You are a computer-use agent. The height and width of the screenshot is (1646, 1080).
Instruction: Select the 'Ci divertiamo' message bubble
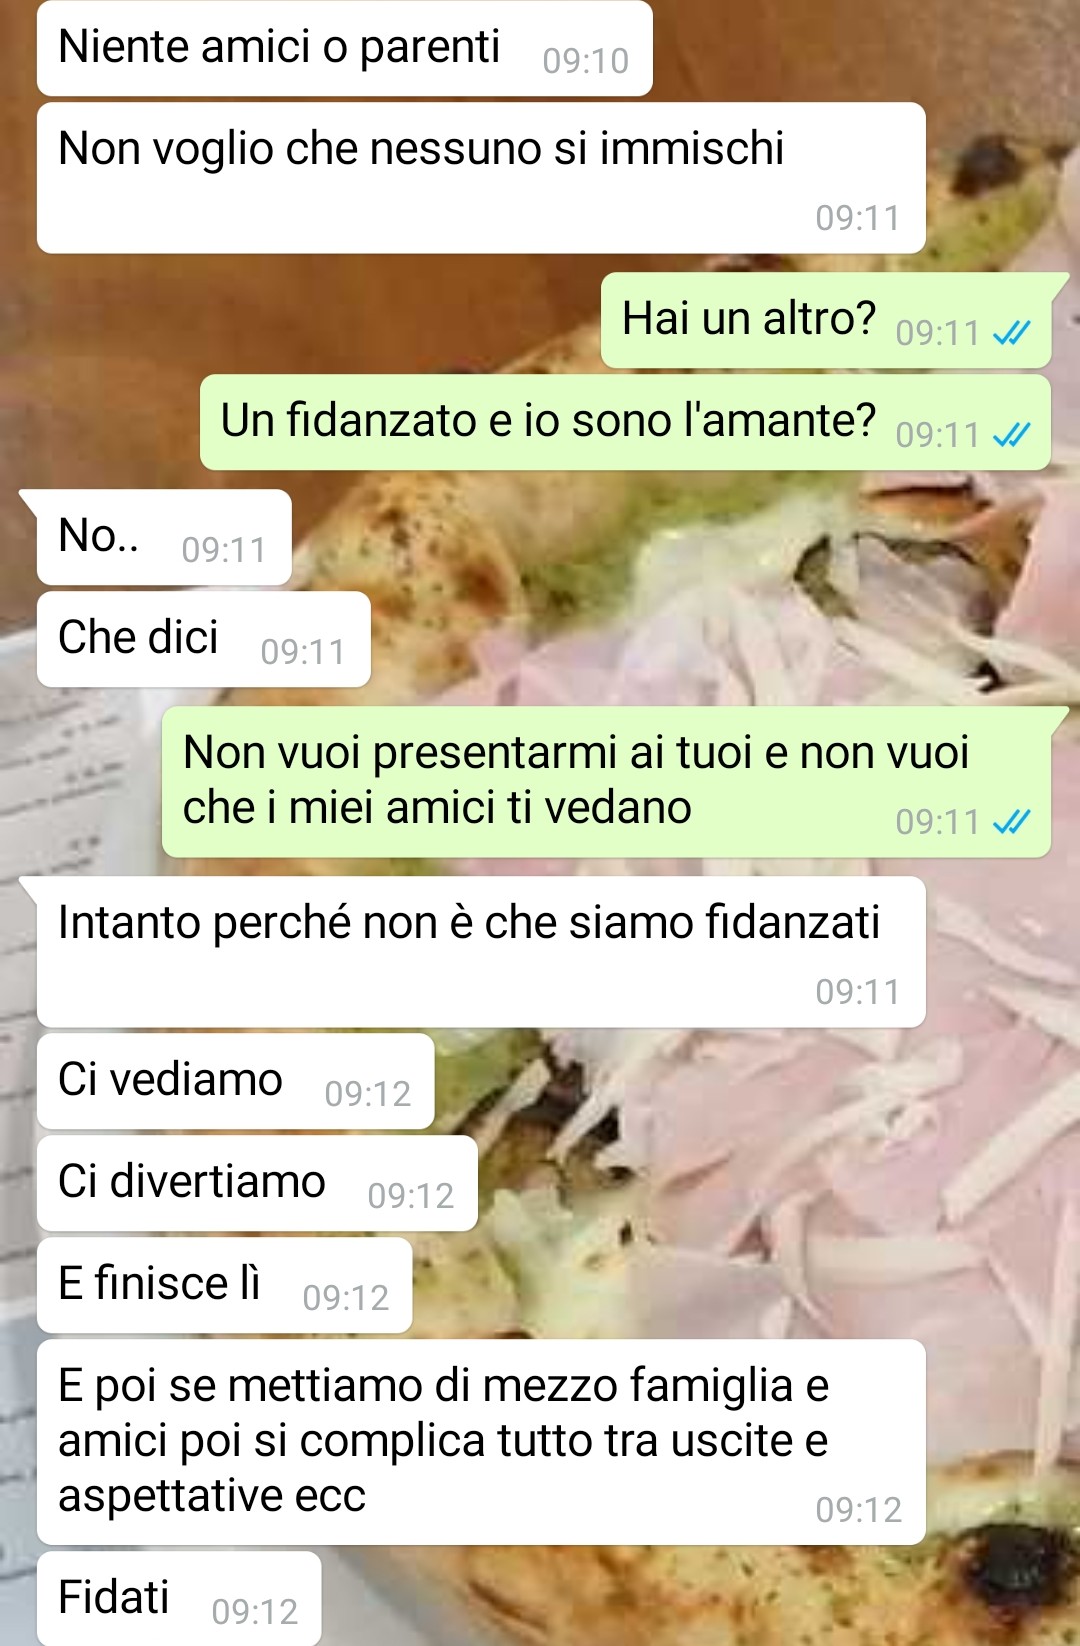pyautogui.click(x=257, y=1183)
